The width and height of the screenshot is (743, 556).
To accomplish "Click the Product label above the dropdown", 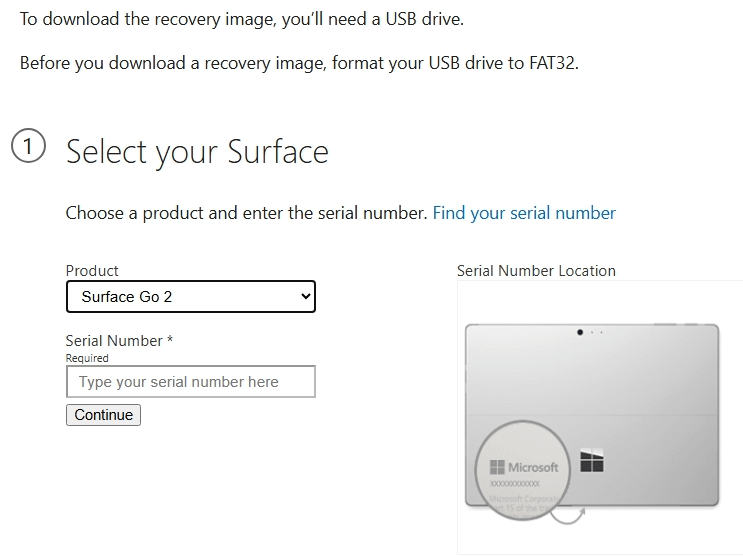I will click(x=92, y=271).
